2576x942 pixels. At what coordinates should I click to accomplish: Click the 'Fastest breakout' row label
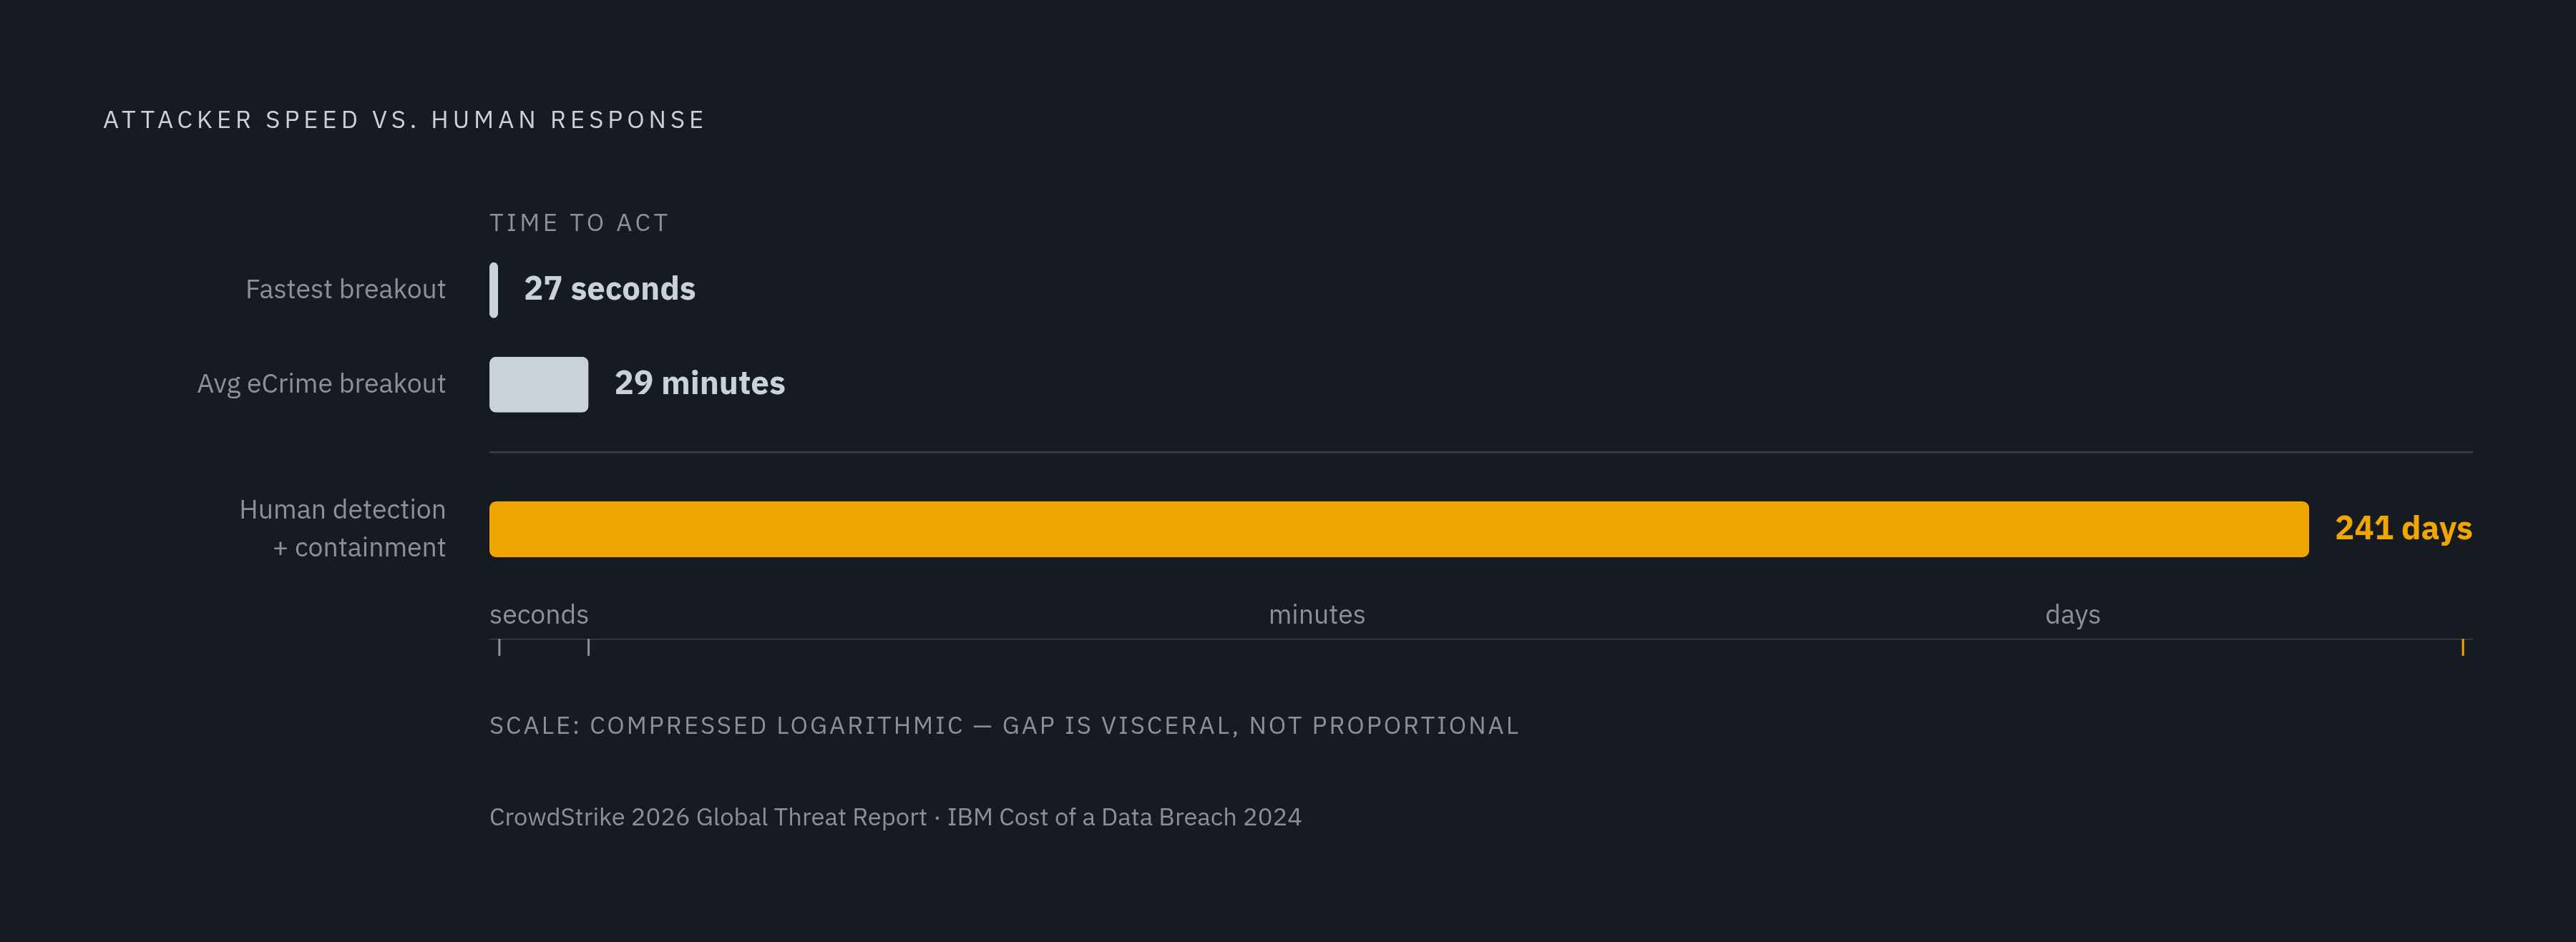[x=345, y=290]
